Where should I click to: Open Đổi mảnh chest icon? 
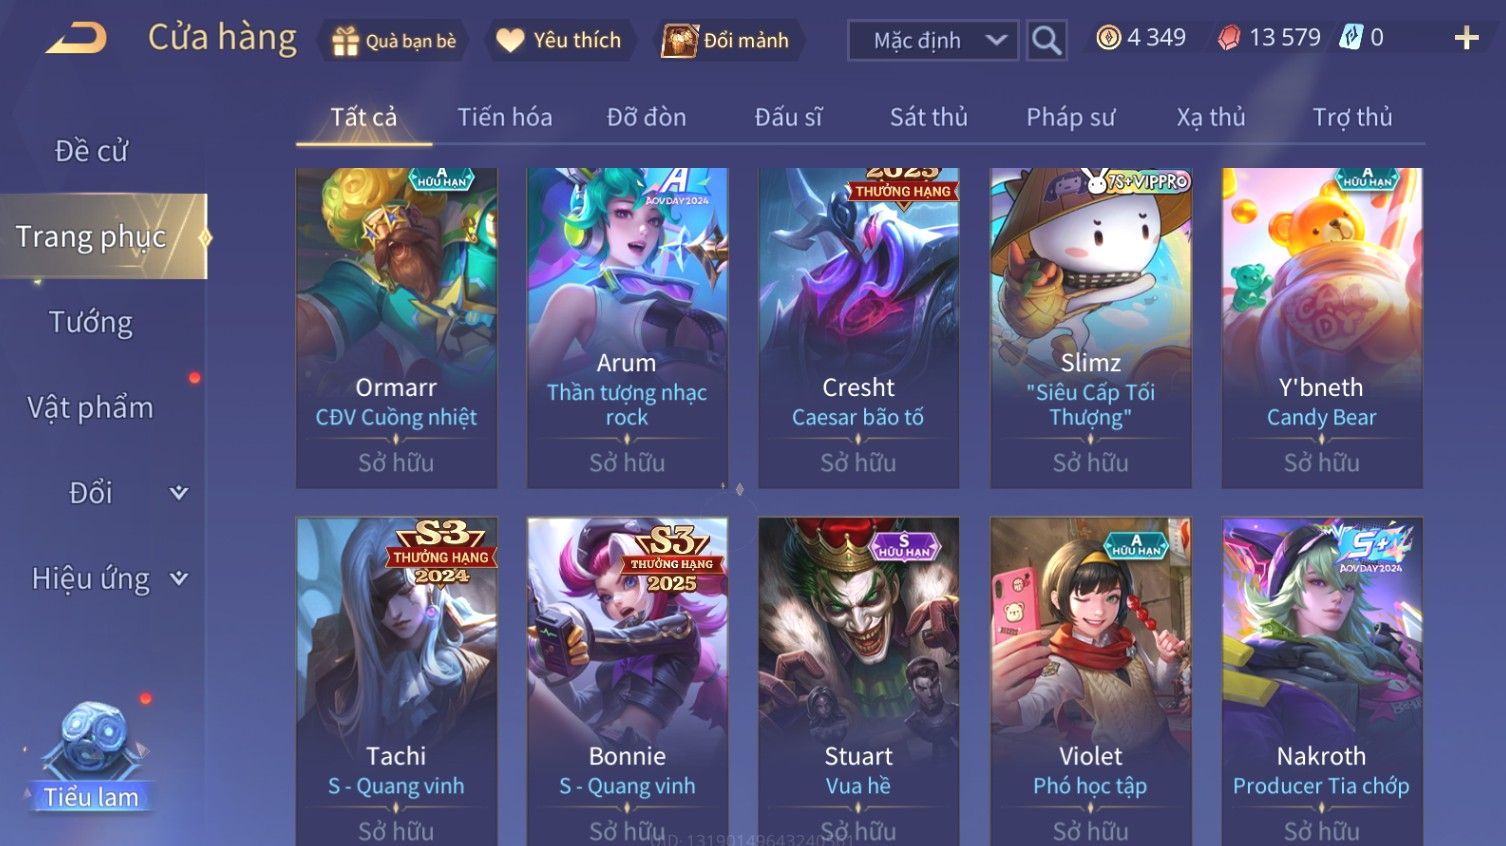679,41
